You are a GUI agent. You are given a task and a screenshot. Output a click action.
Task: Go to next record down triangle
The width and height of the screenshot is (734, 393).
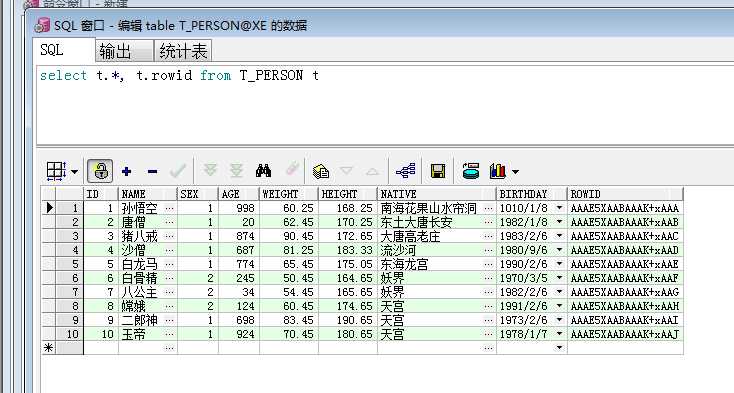(346, 171)
